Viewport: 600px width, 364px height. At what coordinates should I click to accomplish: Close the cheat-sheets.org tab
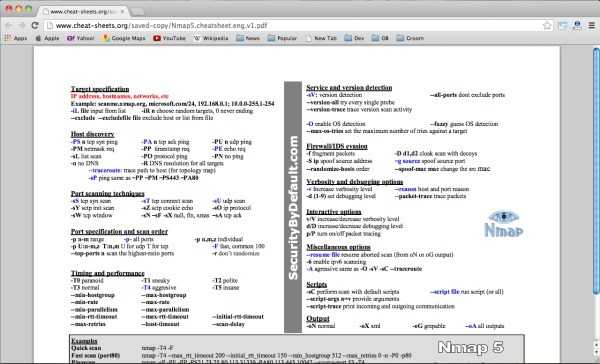coord(122,11)
